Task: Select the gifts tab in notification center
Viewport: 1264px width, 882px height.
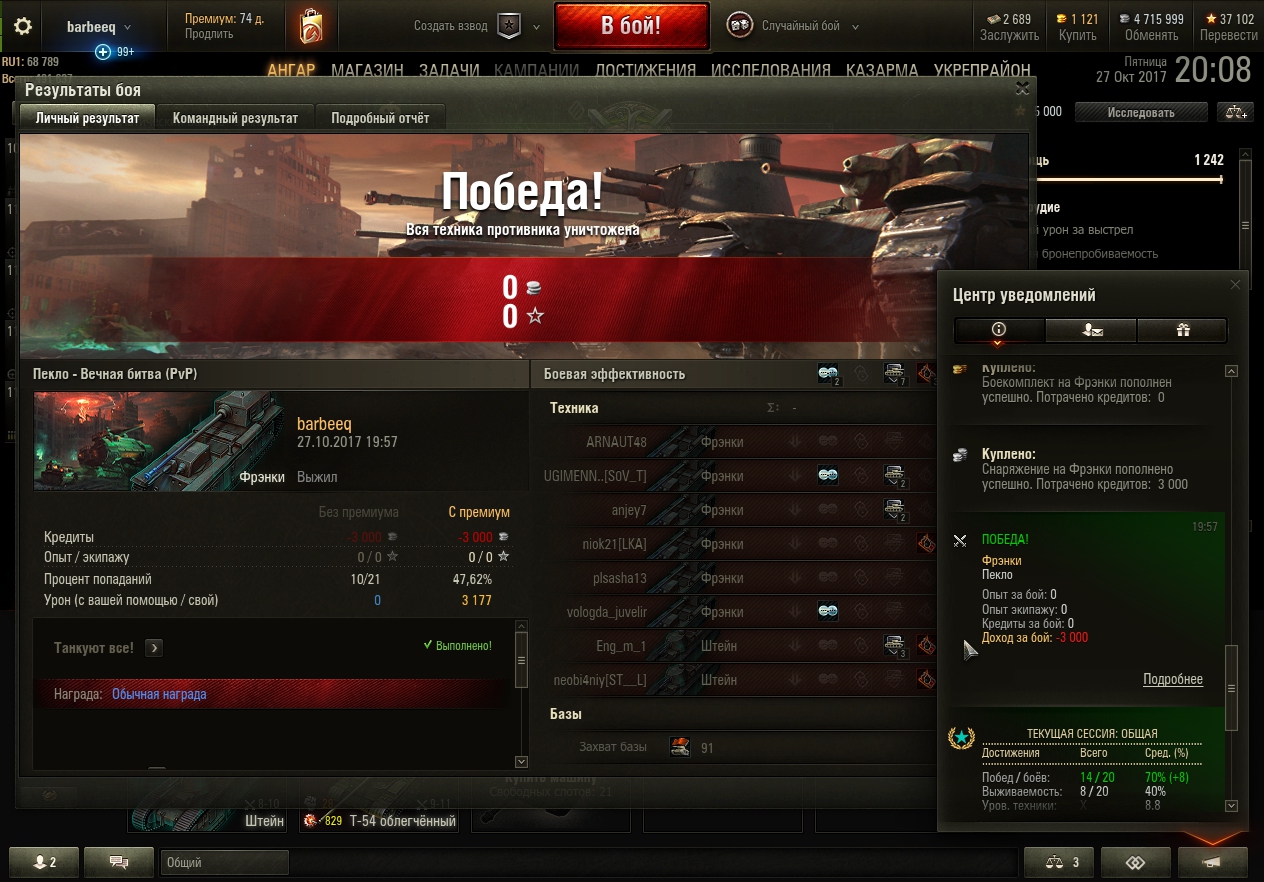Action: [x=1182, y=330]
